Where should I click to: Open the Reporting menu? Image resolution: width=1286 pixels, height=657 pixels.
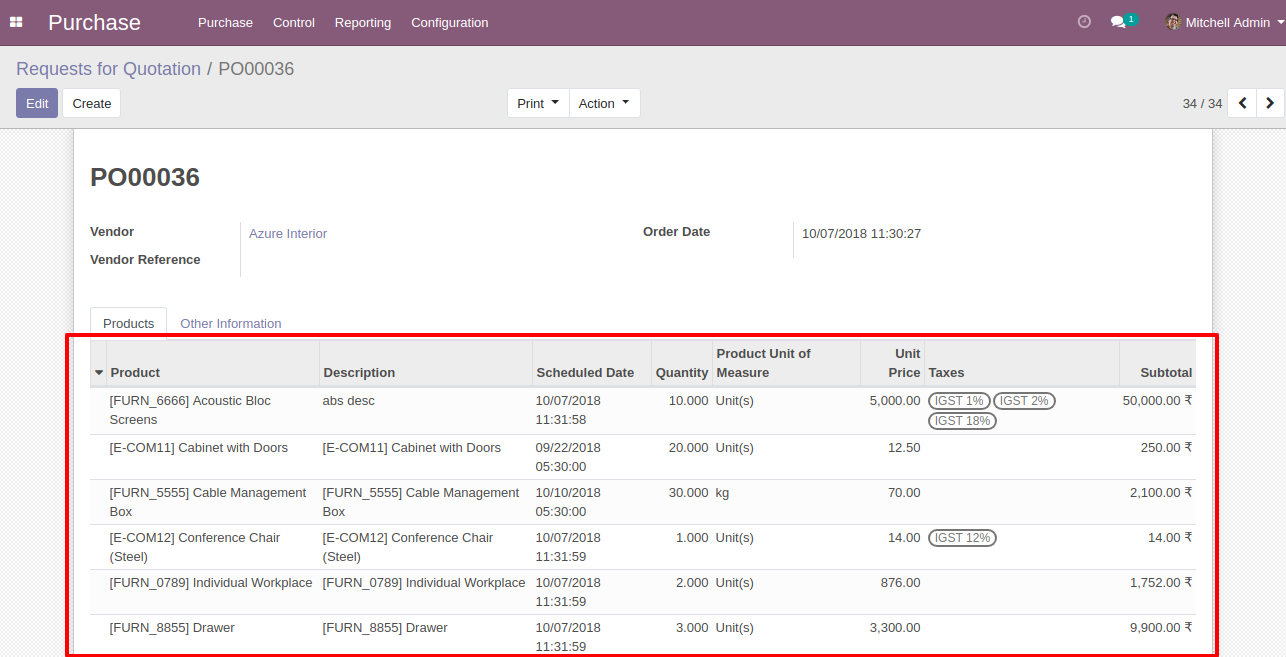pos(363,22)
